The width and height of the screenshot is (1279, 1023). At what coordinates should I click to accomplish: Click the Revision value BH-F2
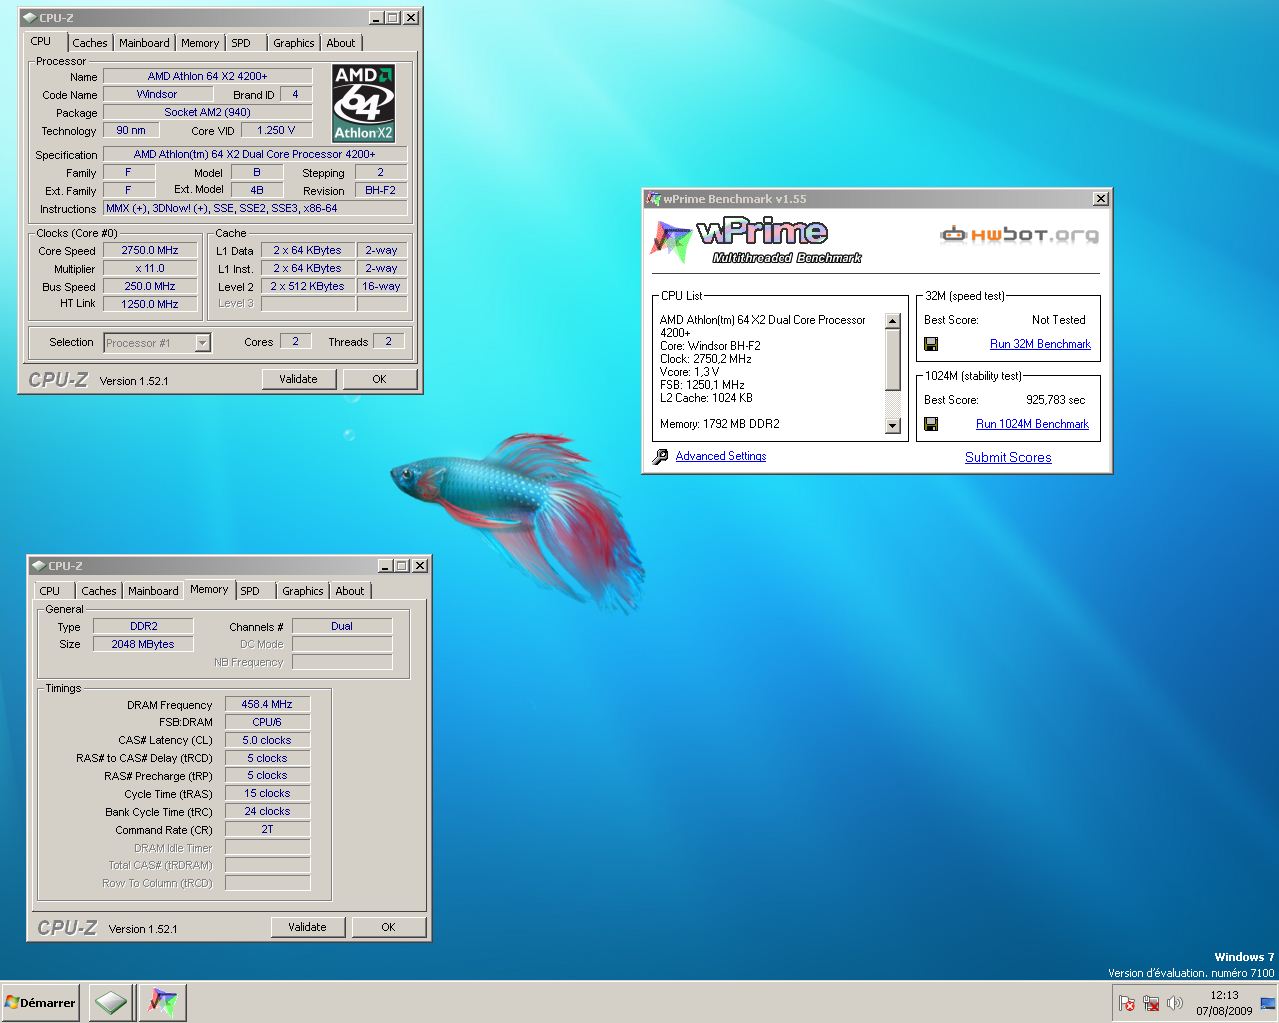coord(381,190)
